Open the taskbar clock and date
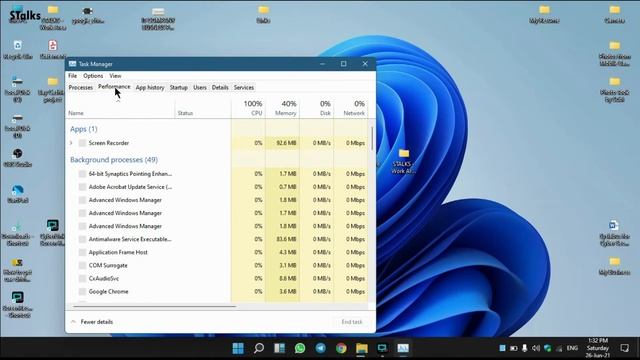This screenshot has width=640, height=360. (598, 348)
